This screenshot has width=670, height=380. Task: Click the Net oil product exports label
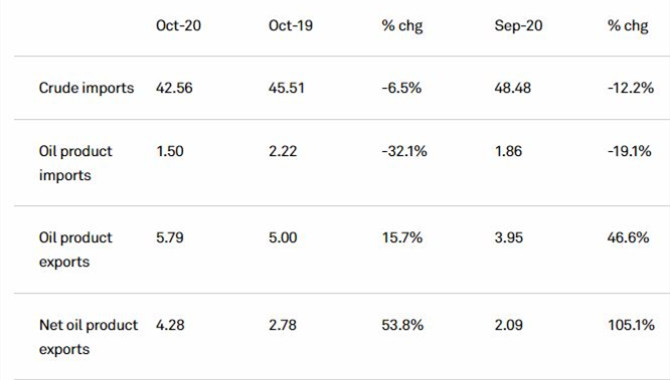(x=88, y=337)
